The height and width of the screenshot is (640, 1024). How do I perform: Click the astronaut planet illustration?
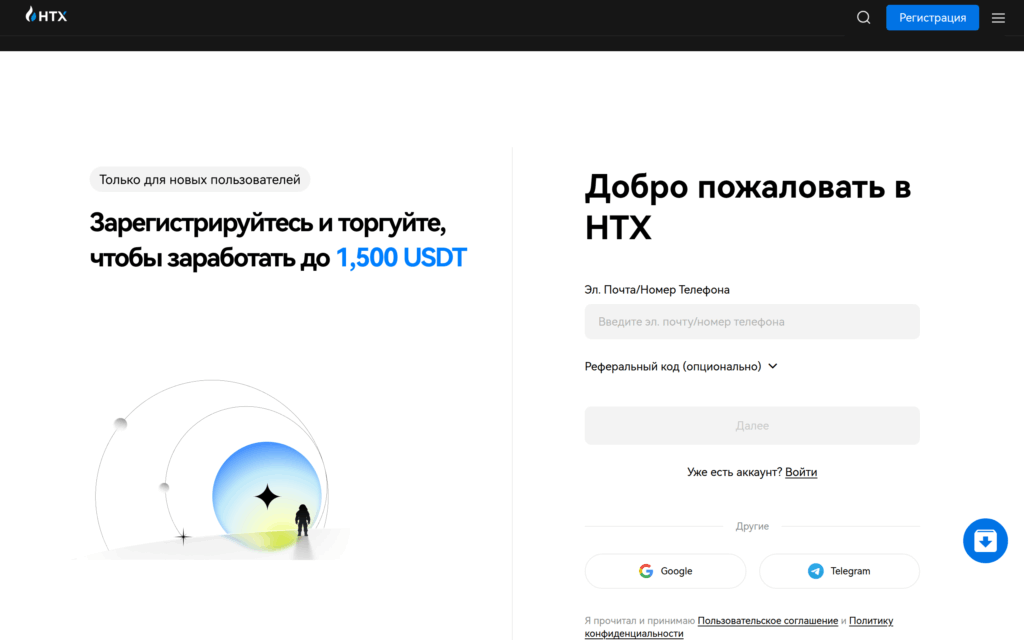click(x=212, y=470)
